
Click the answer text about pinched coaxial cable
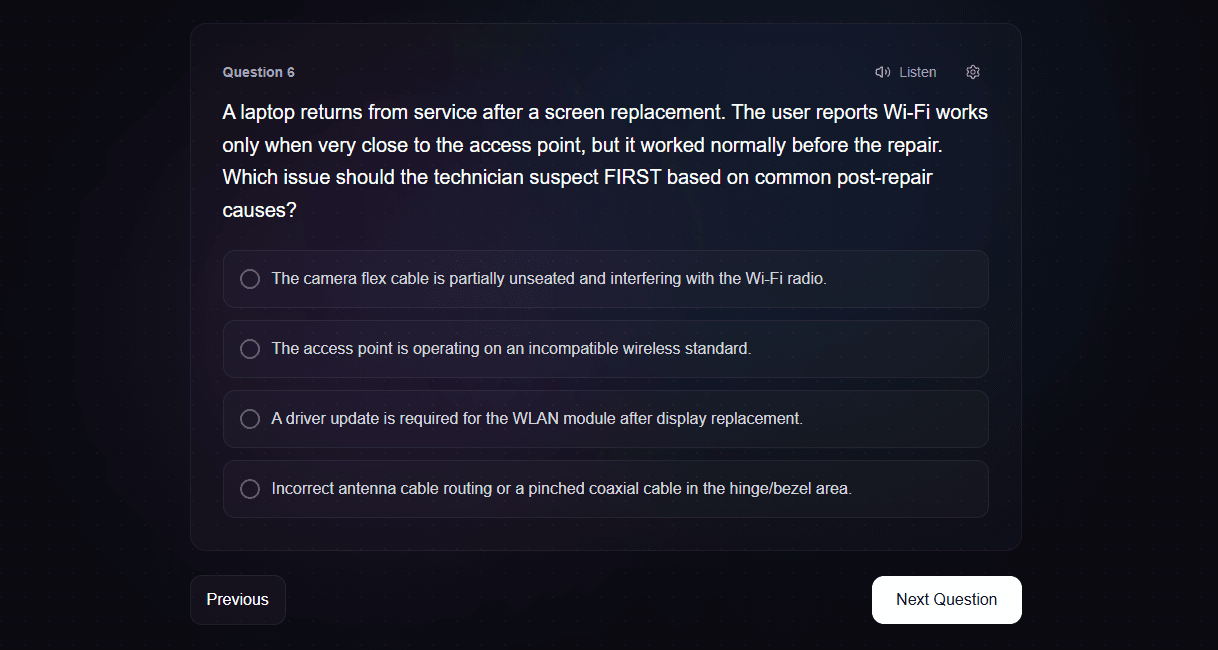point(561,489)
